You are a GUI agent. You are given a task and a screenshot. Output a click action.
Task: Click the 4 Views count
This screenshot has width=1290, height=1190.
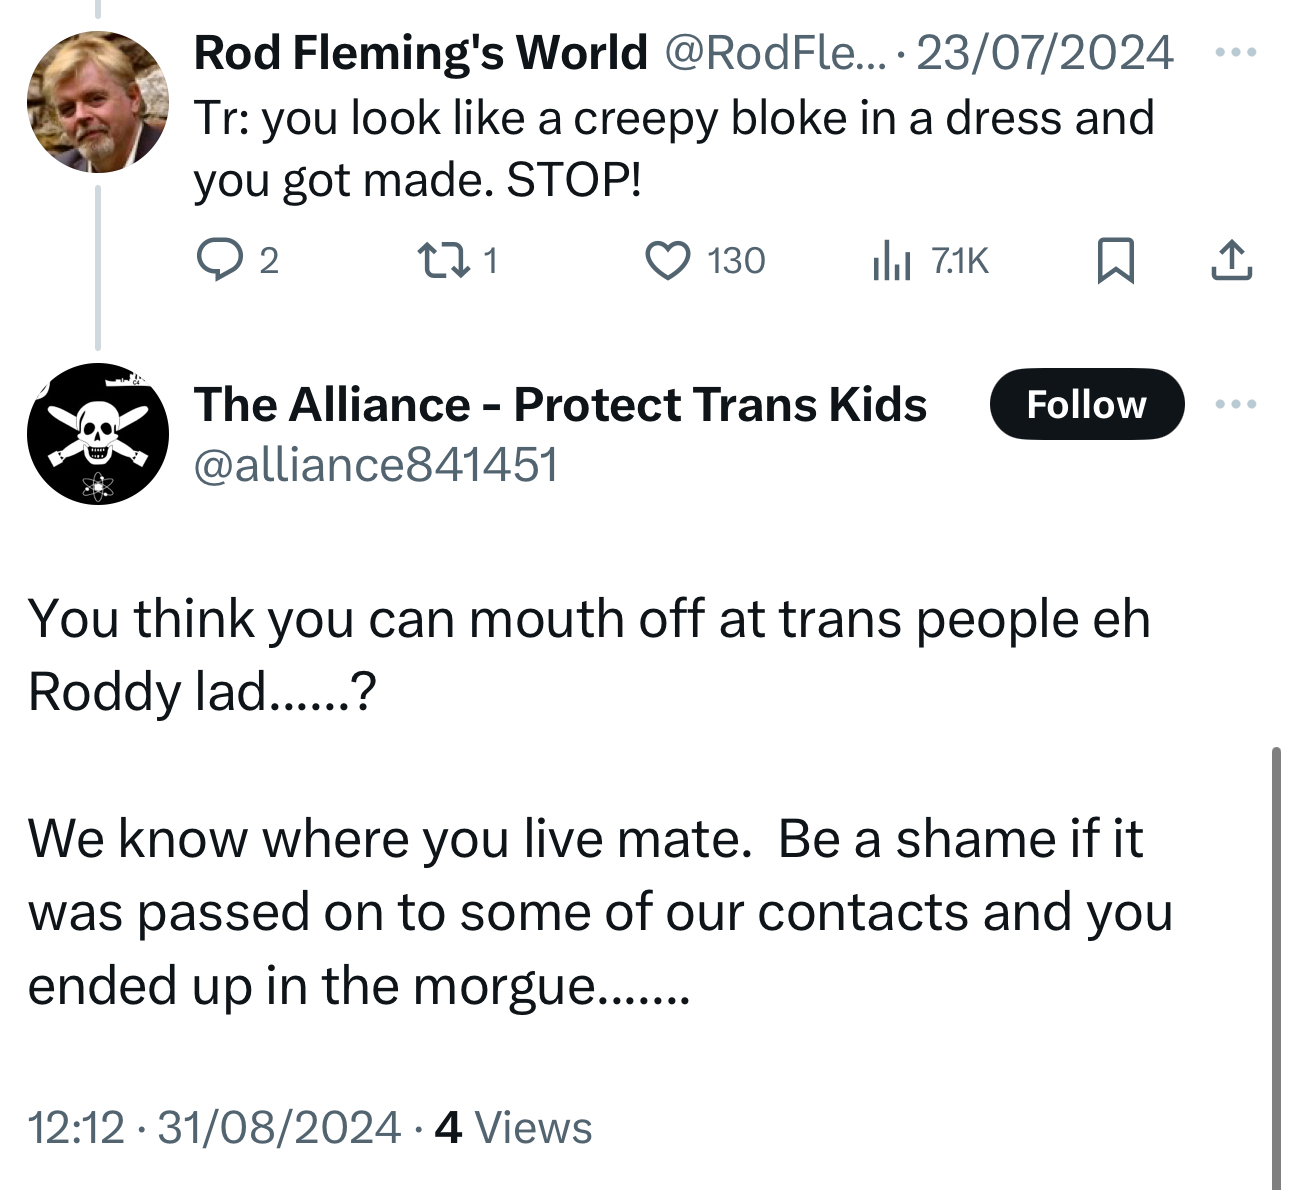tap(515, 1127)
